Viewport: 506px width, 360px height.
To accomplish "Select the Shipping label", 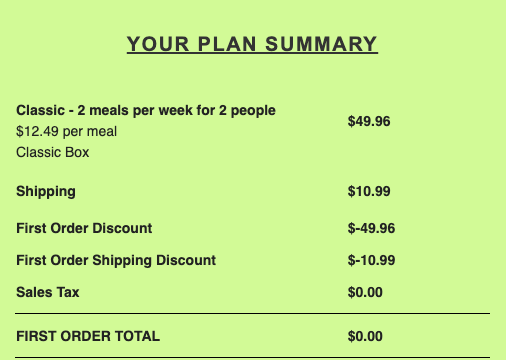I will pyautogui.click(x=46, y=192).
